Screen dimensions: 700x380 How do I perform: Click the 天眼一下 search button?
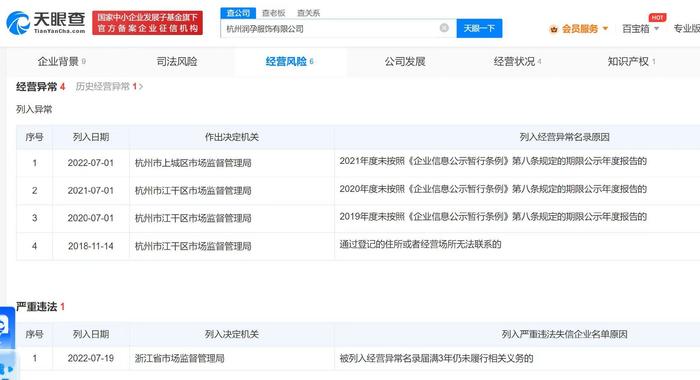(x=479, y=28)
